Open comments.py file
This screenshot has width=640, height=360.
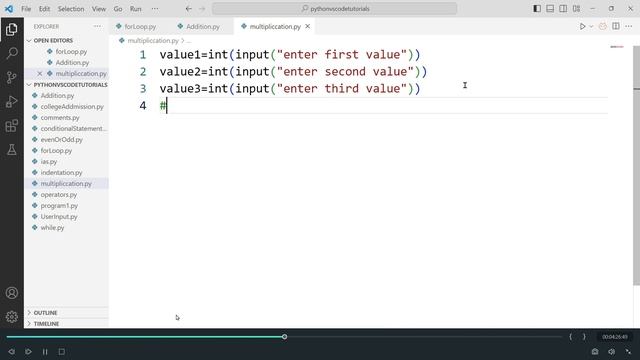point(60,118)
